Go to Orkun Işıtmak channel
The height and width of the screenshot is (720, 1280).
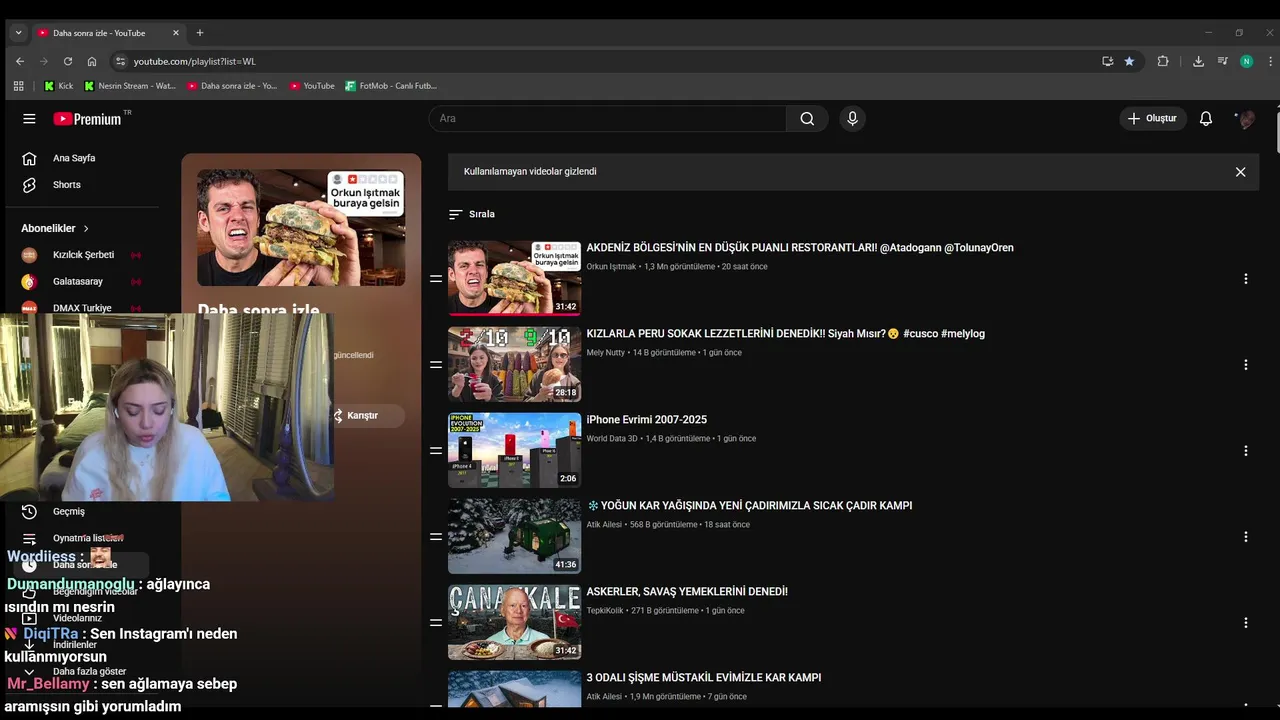pyautogui.click(x=611, y=267)
